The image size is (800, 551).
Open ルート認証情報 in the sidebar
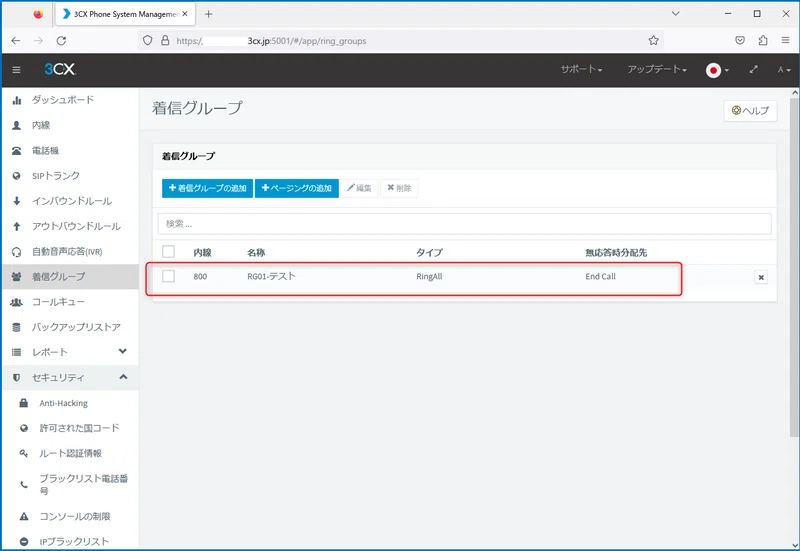click(70, 453)
